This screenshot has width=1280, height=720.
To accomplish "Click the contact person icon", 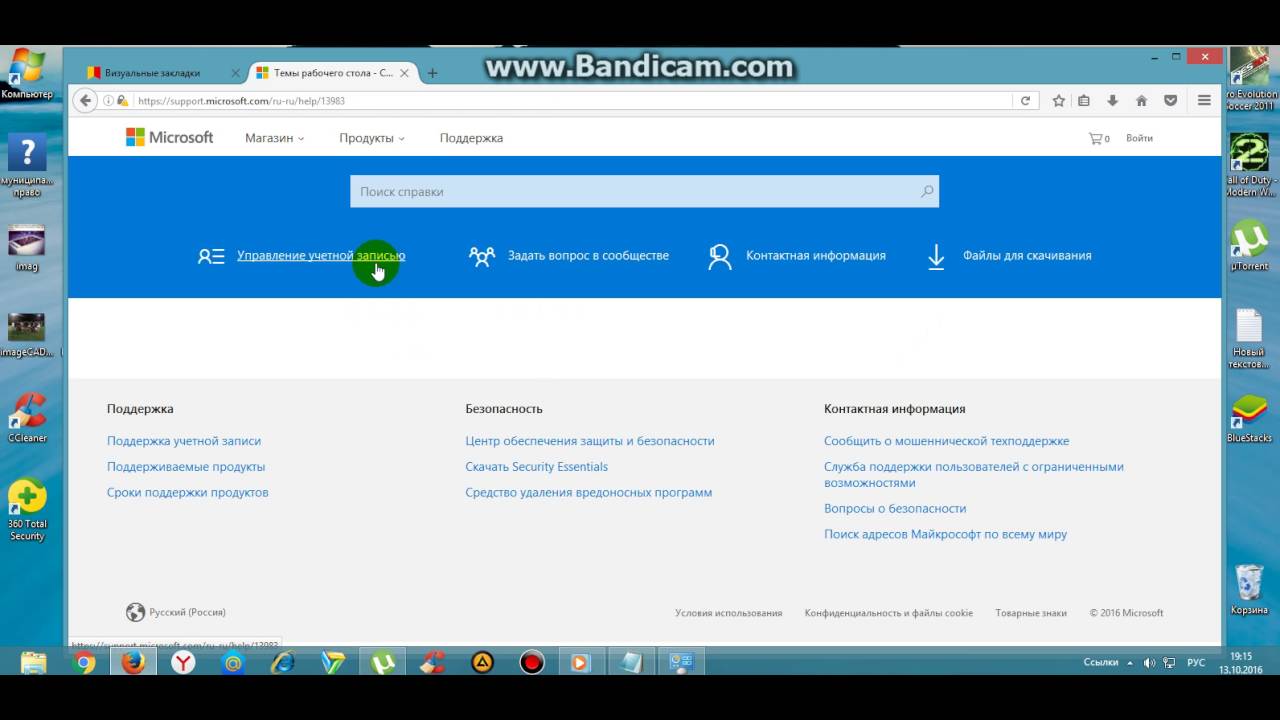I will click(x=720, y=256).
